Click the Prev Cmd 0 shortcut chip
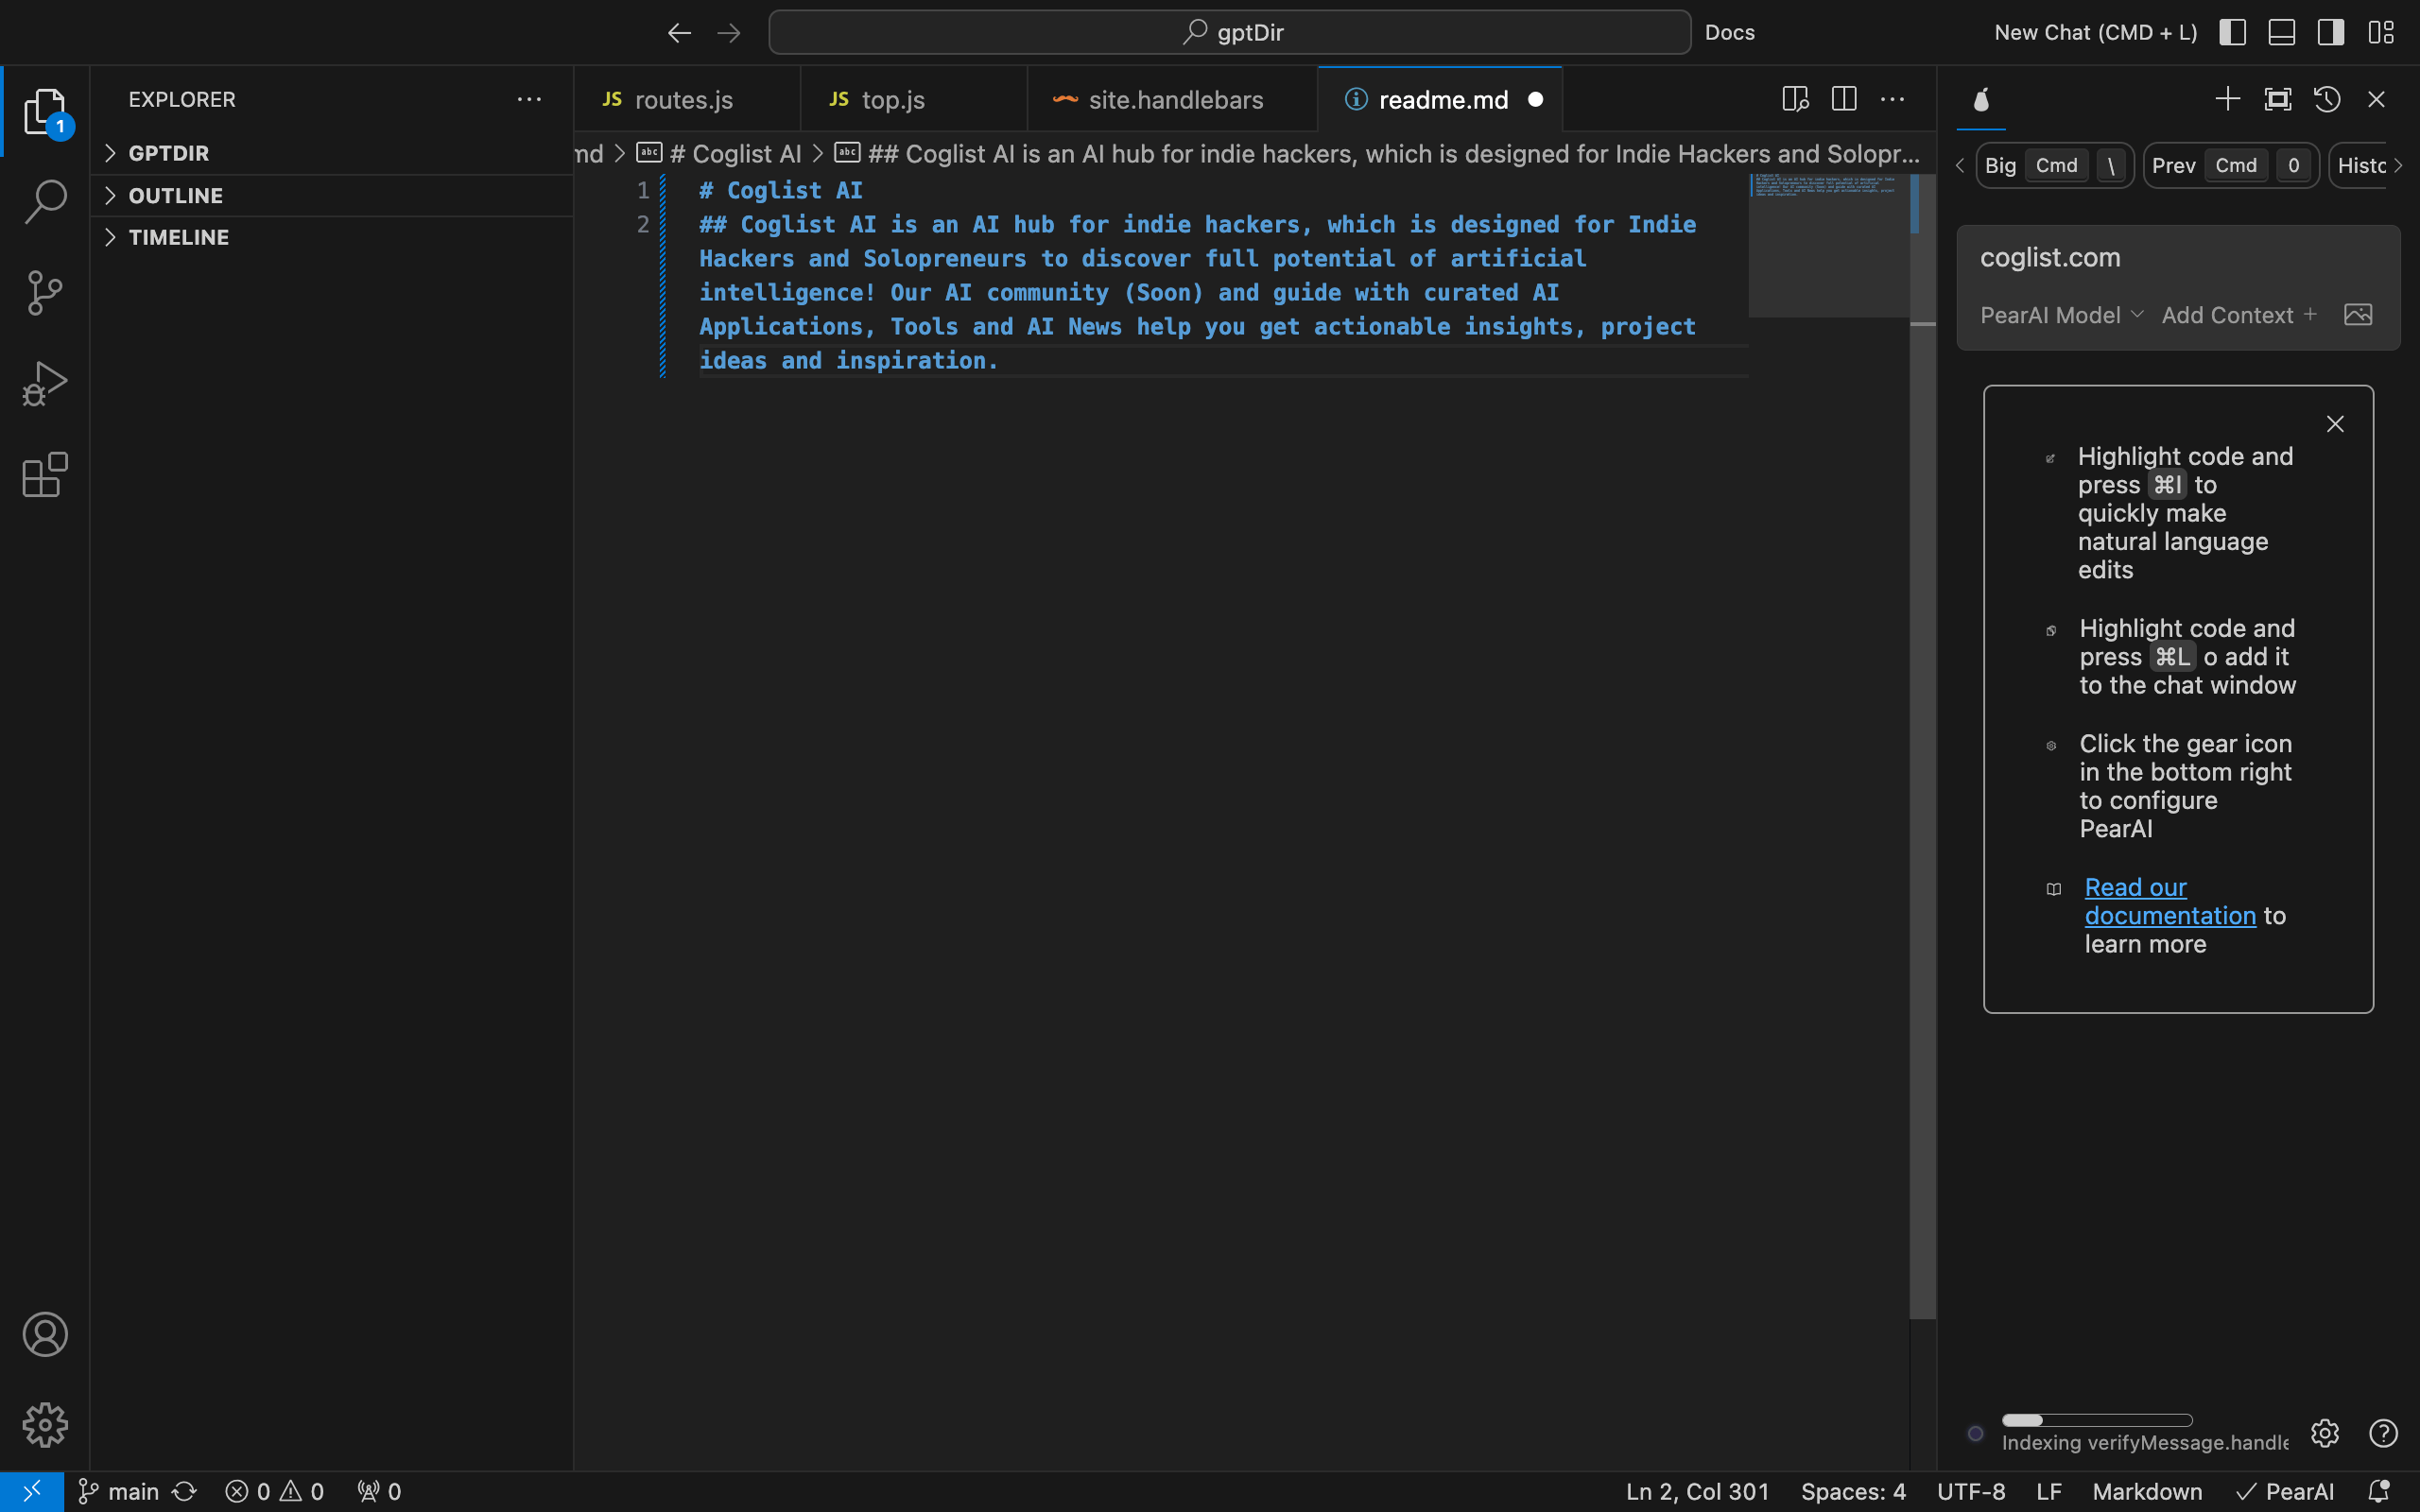This screenshot has height=1512, width=2420. [2231, 165]
